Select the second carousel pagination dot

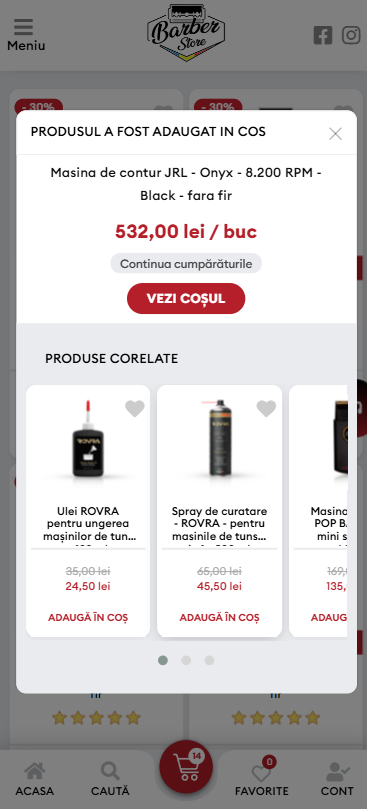pyautogui.click(x=186, y=660)
